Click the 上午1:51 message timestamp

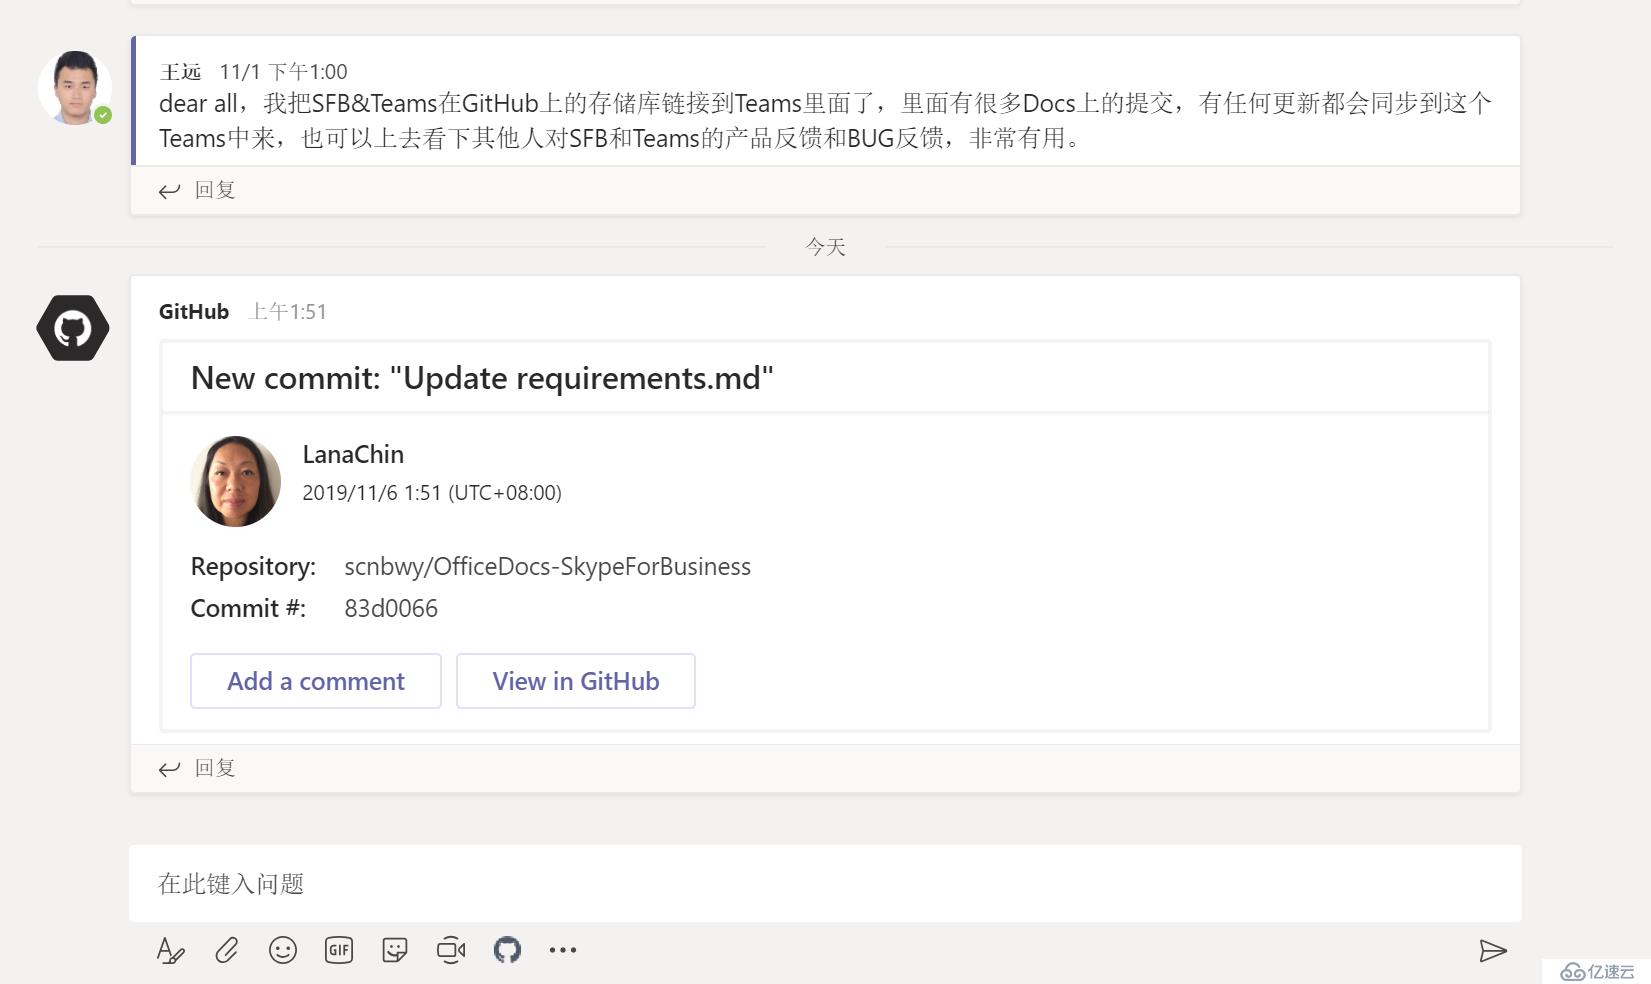click(x=288, y=312)
